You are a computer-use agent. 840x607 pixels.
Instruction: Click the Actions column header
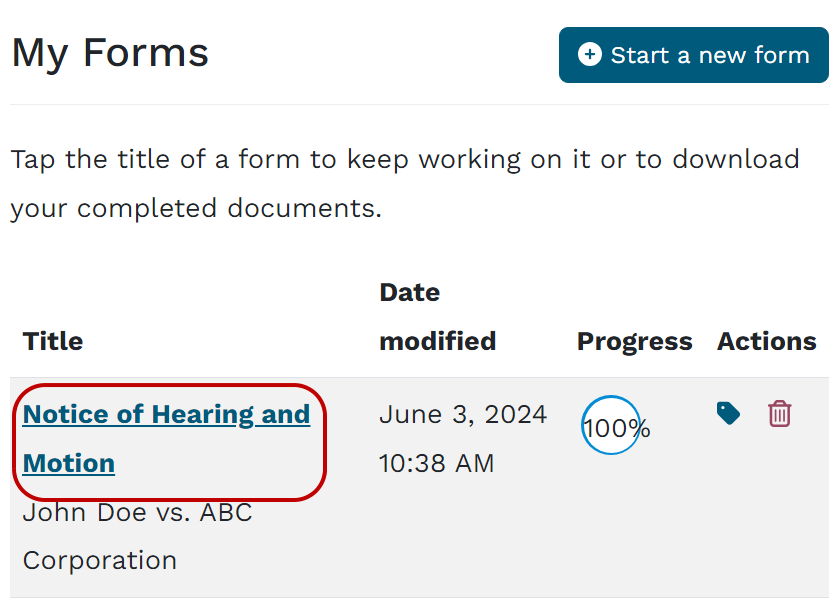coord(766,341)
